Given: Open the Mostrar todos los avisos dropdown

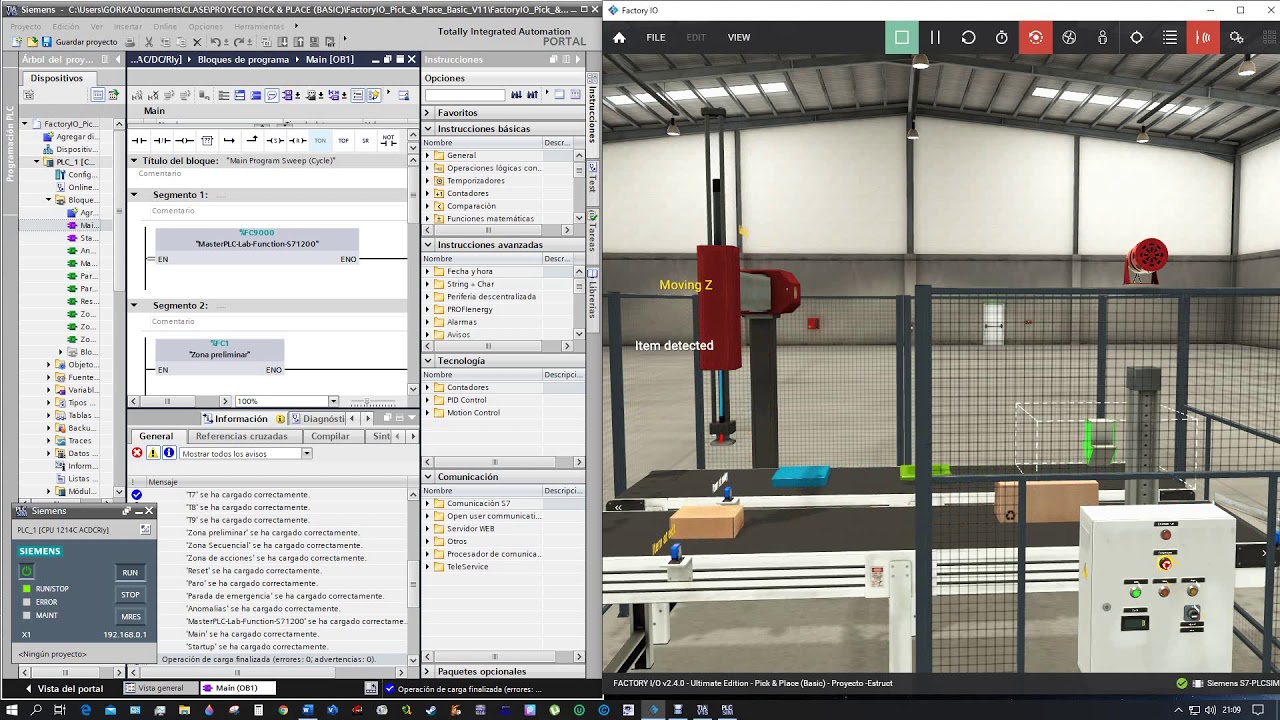Looking at the screenshot, I should coord(306,454).
